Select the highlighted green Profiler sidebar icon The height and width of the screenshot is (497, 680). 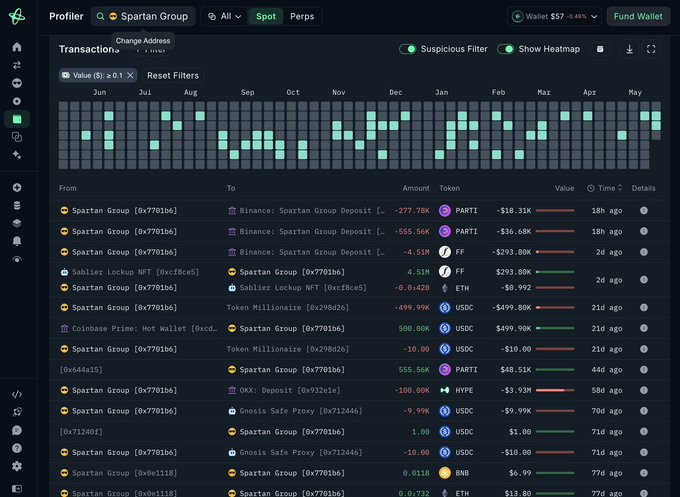(x=17, y=119)
